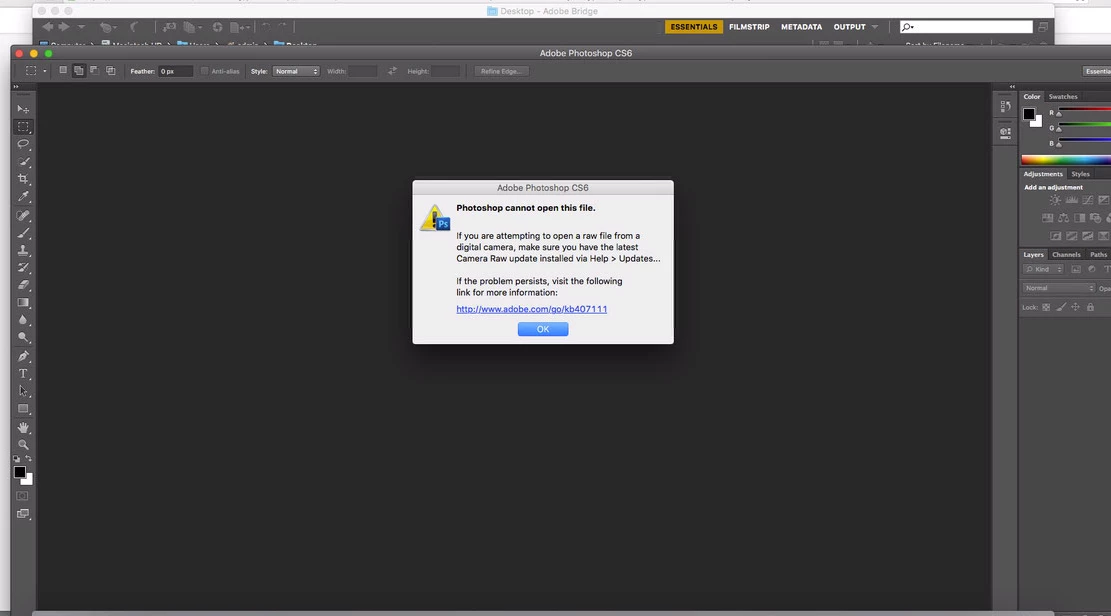Switch to the Swatches tab

pos(1063,96)
